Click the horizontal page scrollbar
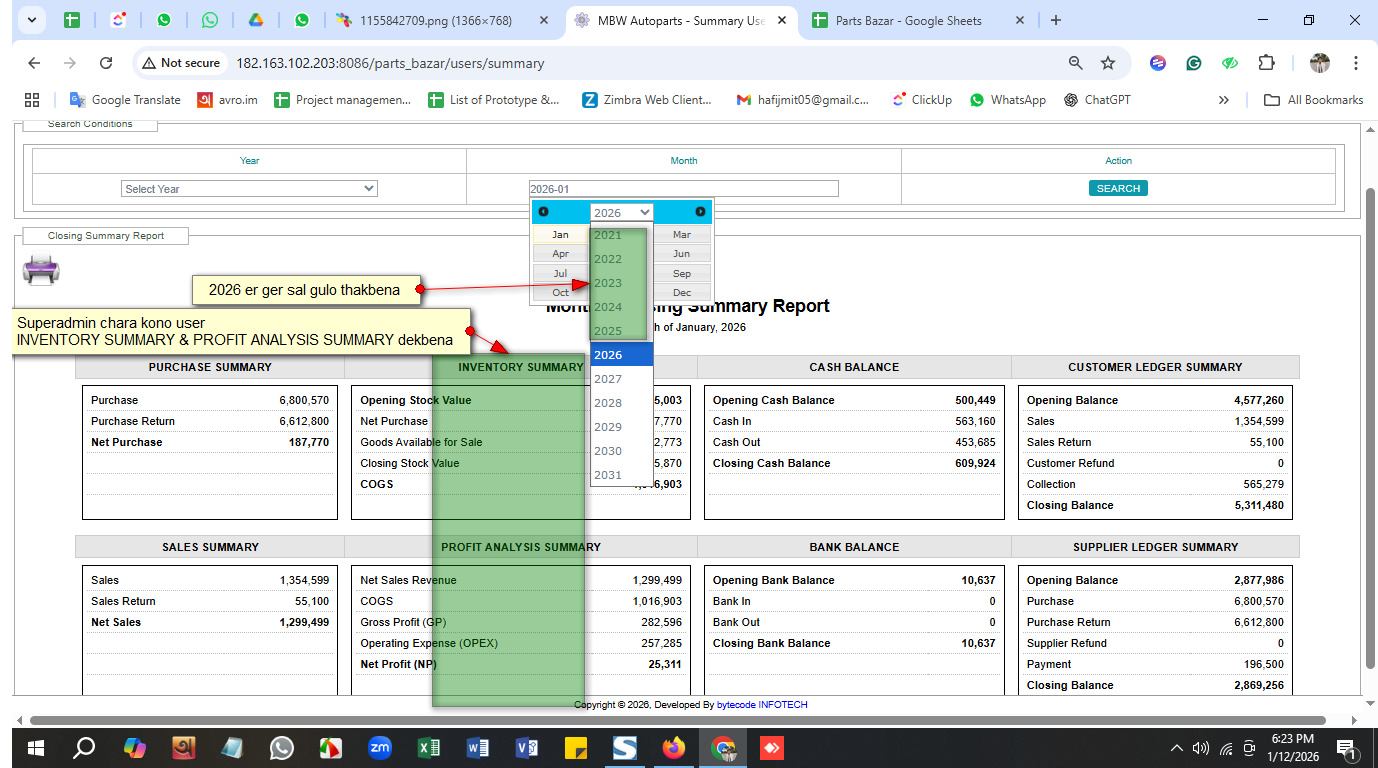The height and width of the screenshot is (768, 1378). (676, 720)
